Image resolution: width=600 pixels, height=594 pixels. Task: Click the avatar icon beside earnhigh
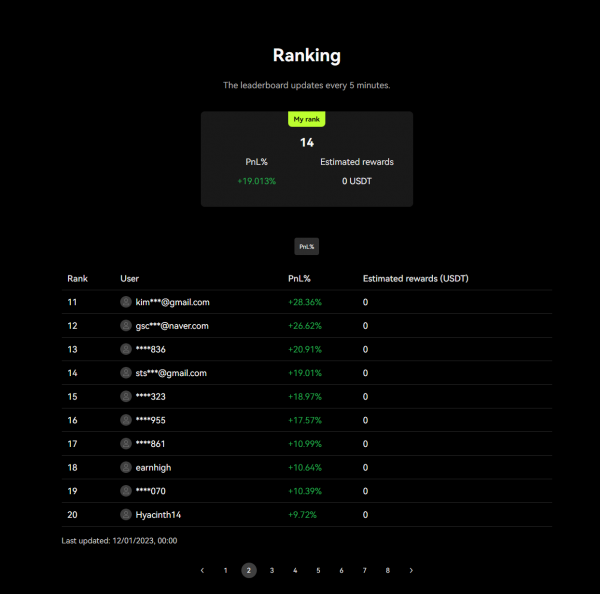pyautogui.click(x=126, y=467)
